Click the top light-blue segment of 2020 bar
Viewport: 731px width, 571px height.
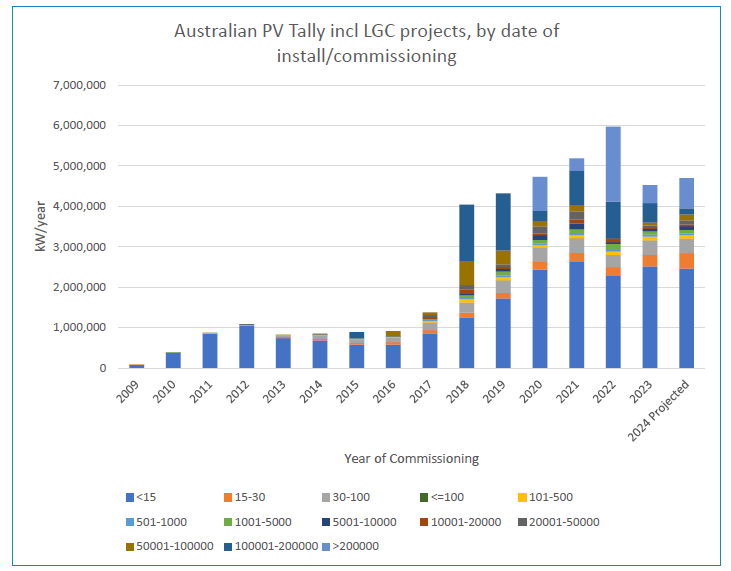pos(541,193)
